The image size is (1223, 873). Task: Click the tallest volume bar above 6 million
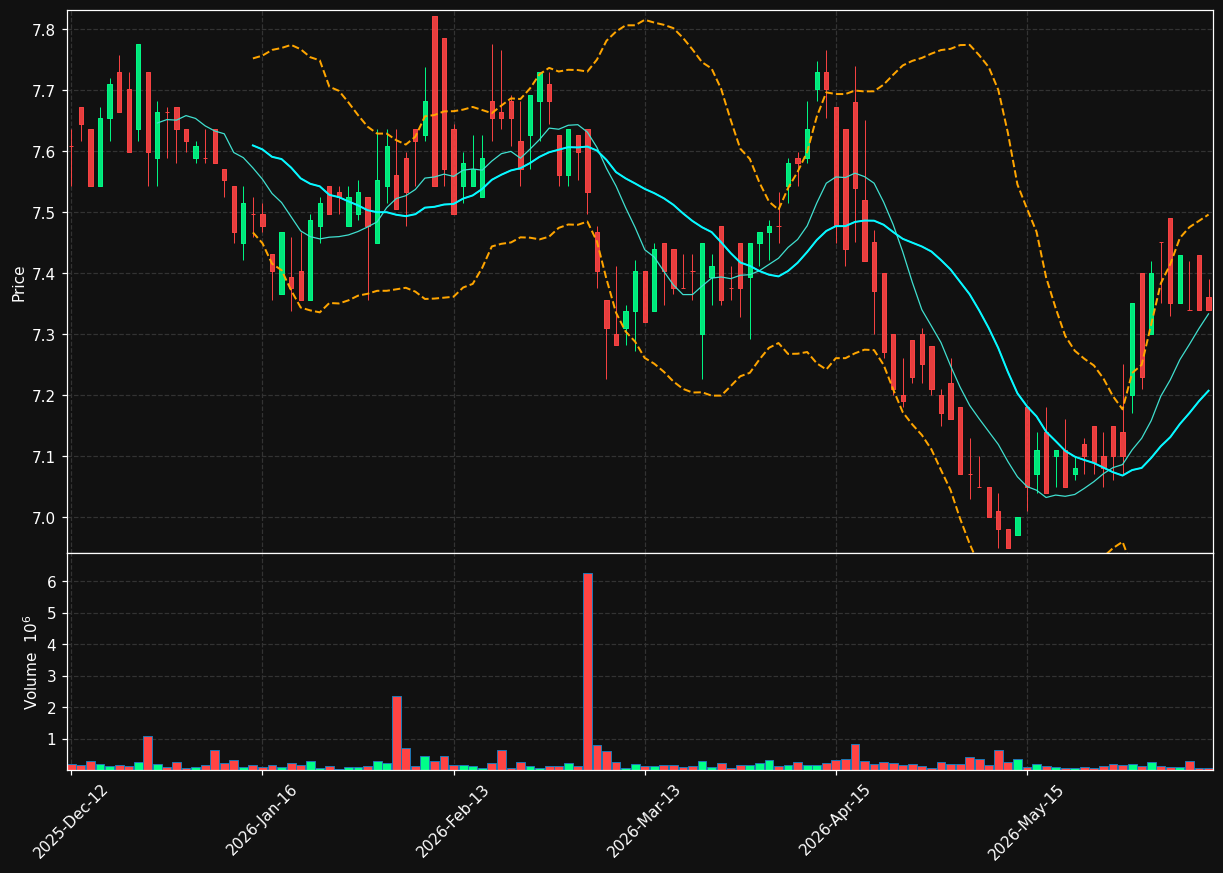coord(588,671)
